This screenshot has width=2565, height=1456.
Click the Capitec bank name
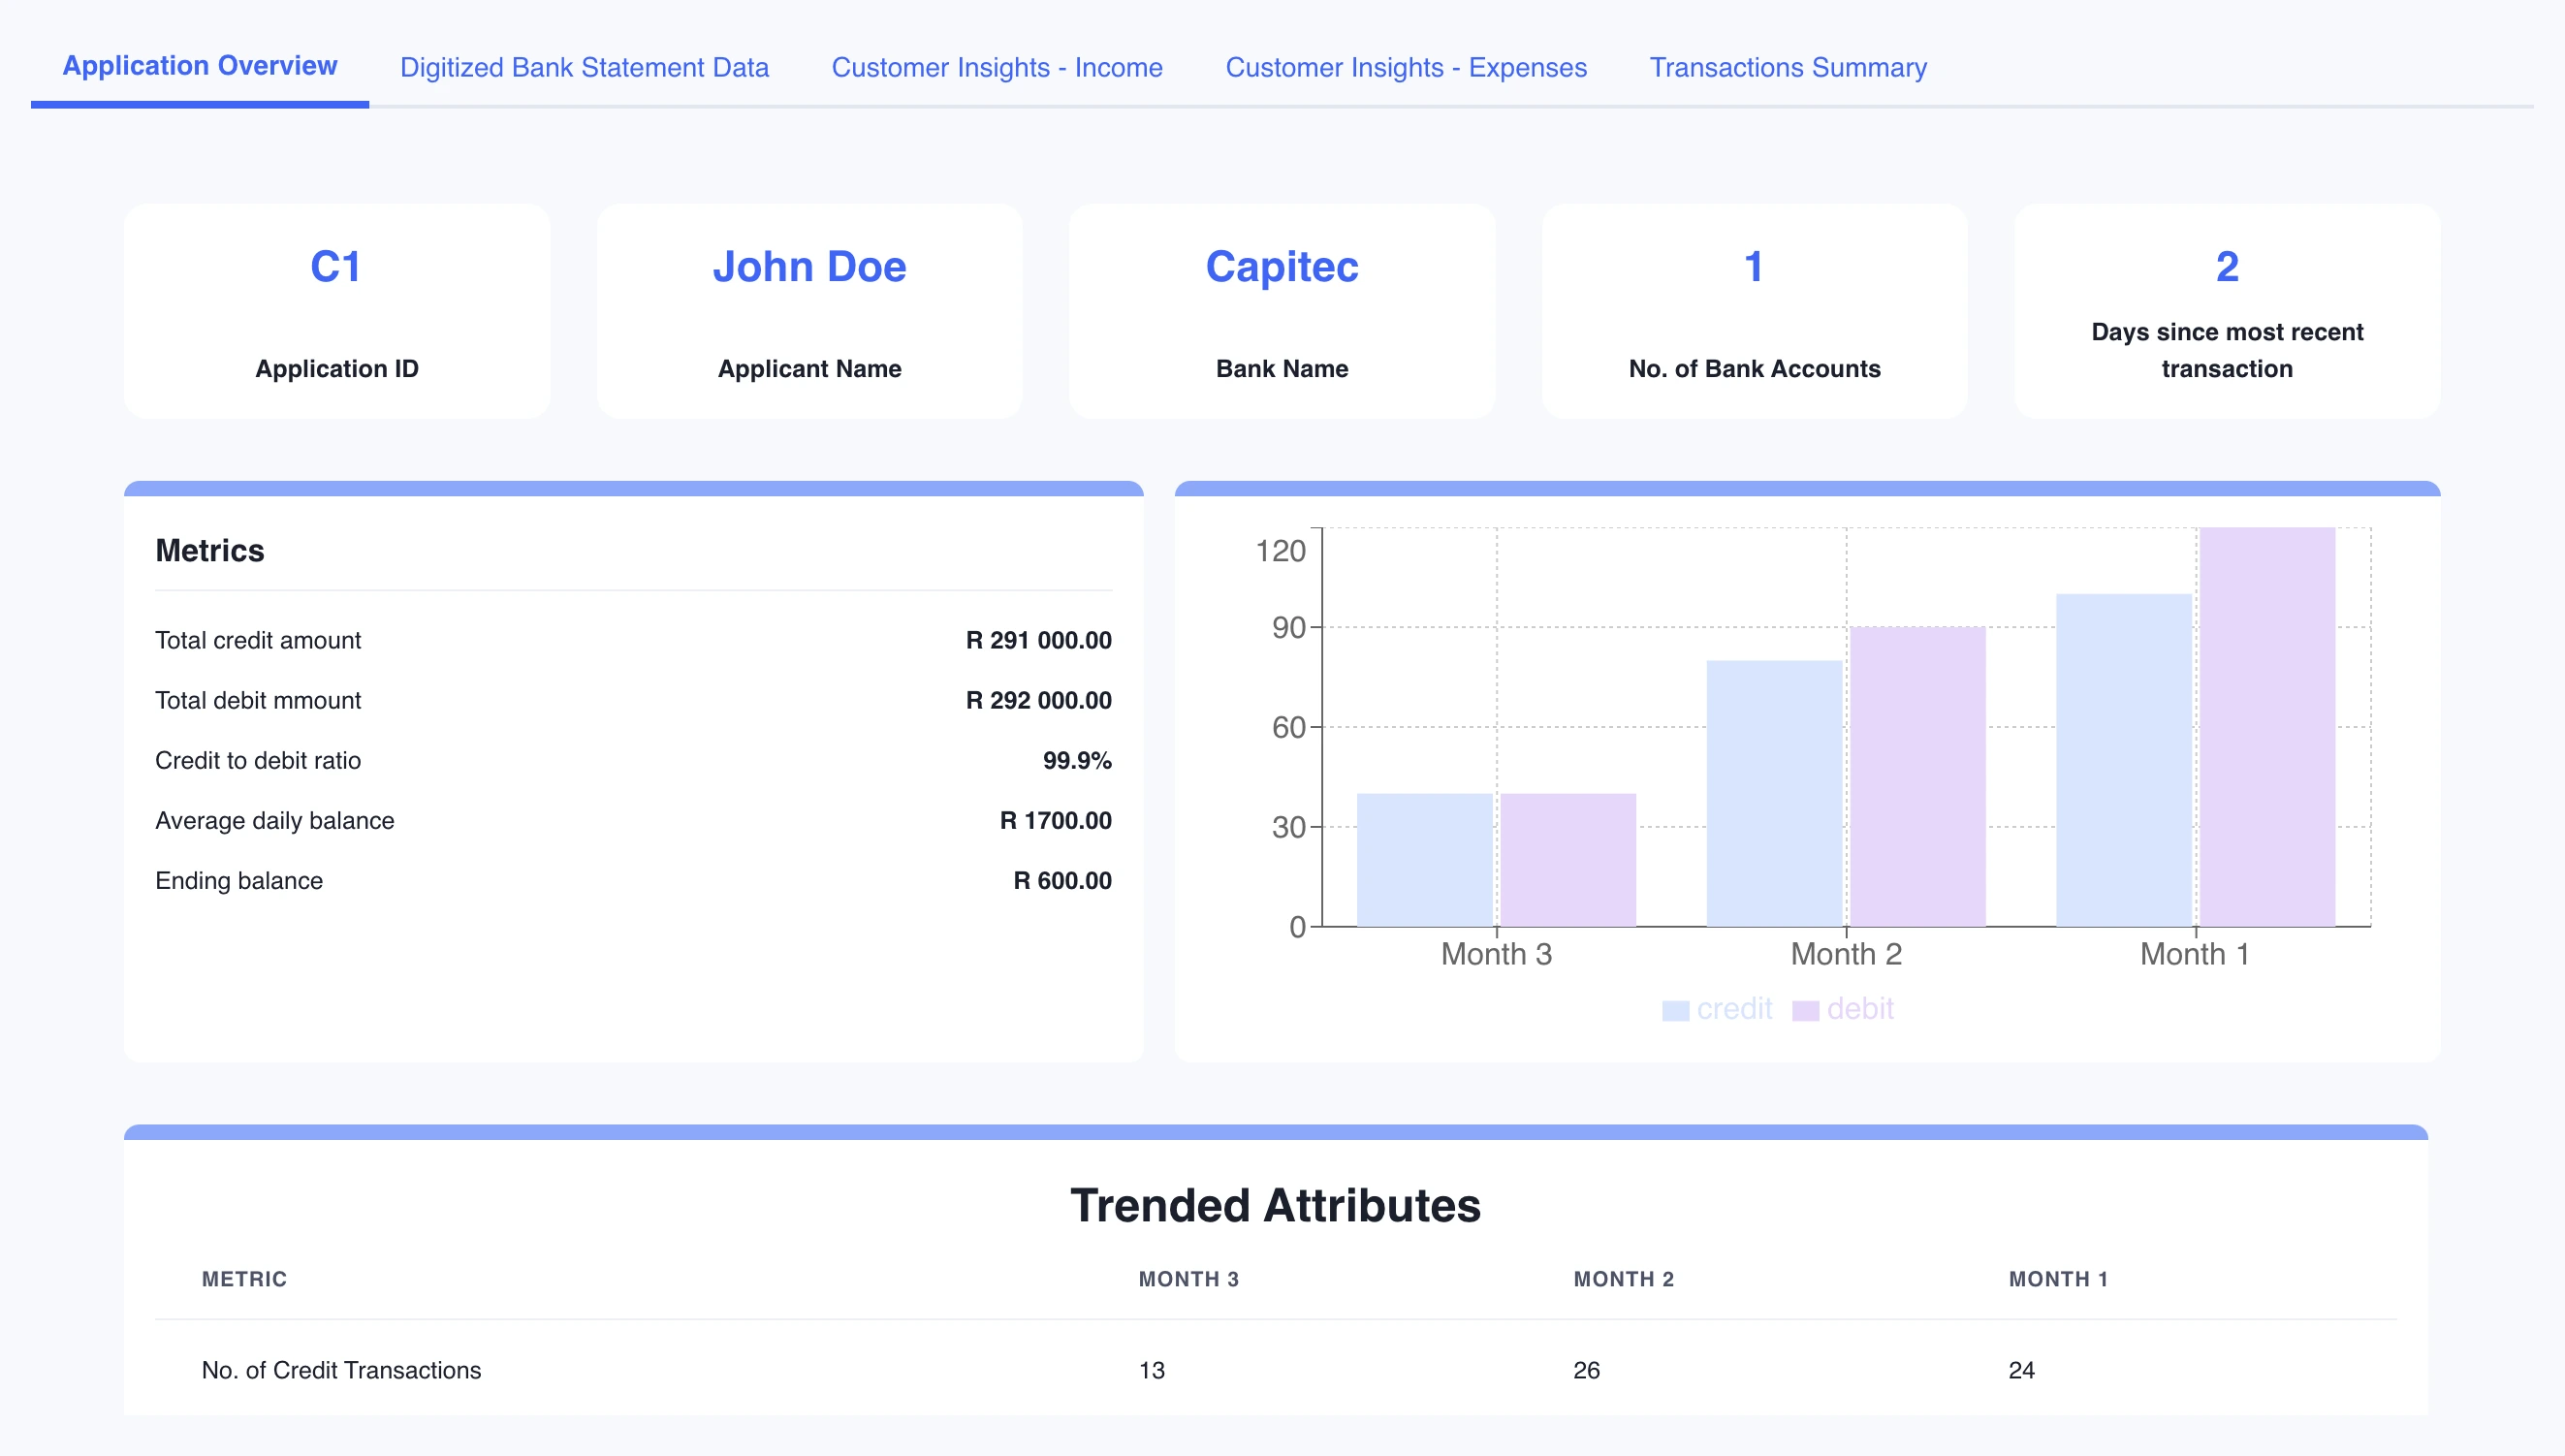click(x=1282, y=267)
